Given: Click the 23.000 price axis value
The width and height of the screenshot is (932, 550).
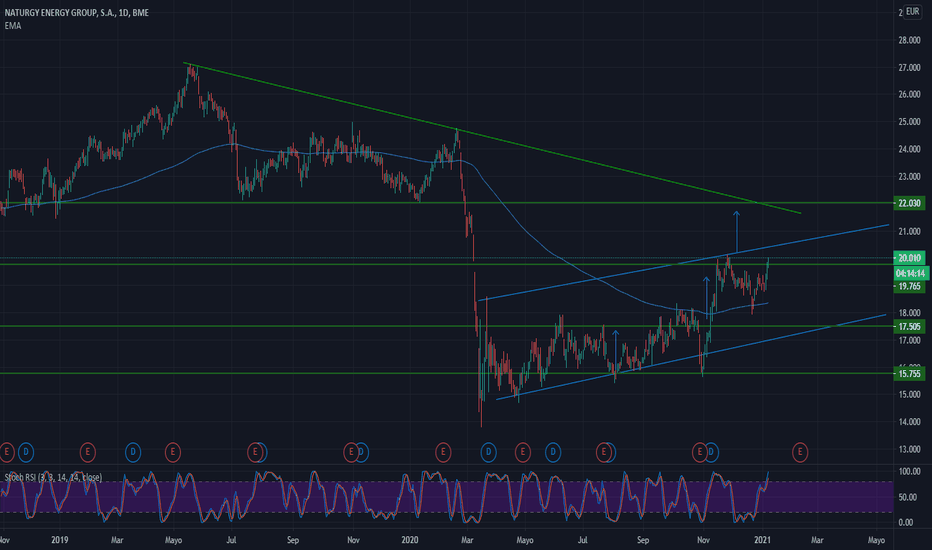Looking at the screenshot, I should coord(909,177).
